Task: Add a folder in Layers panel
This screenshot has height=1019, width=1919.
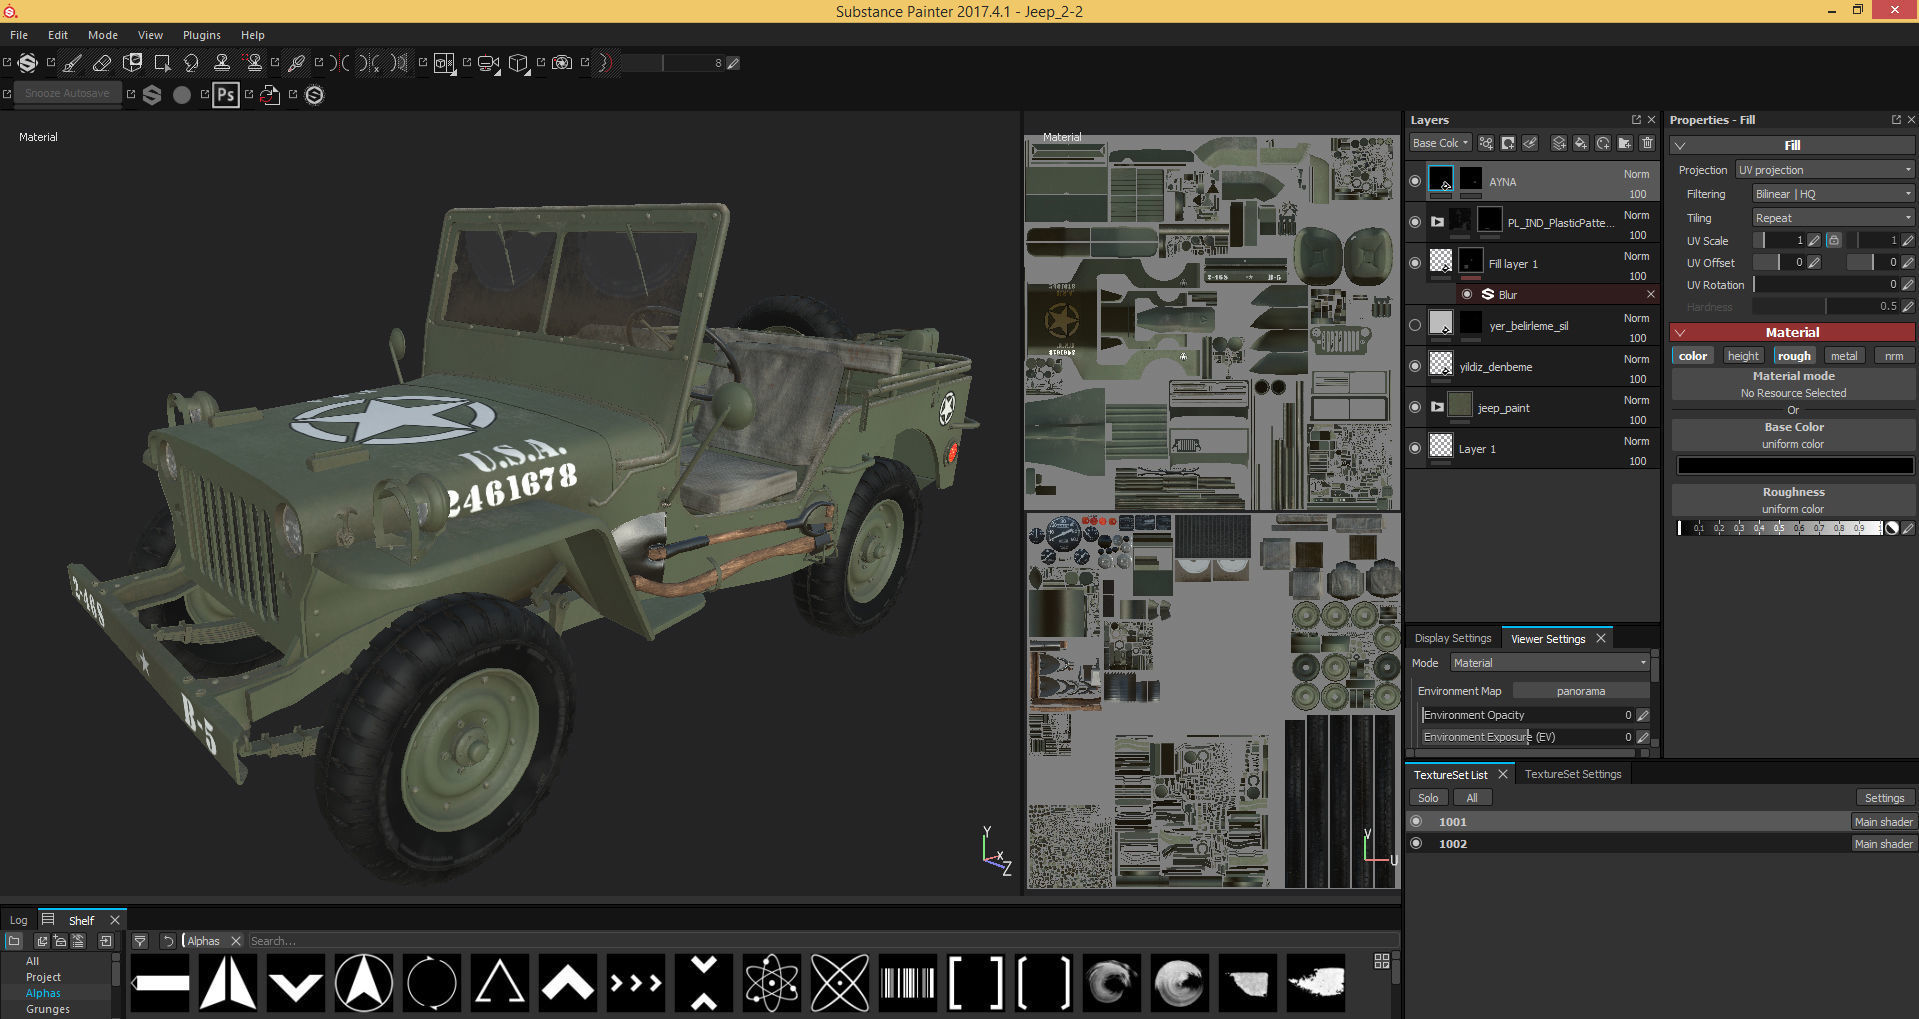Action: pos(1625,143)
